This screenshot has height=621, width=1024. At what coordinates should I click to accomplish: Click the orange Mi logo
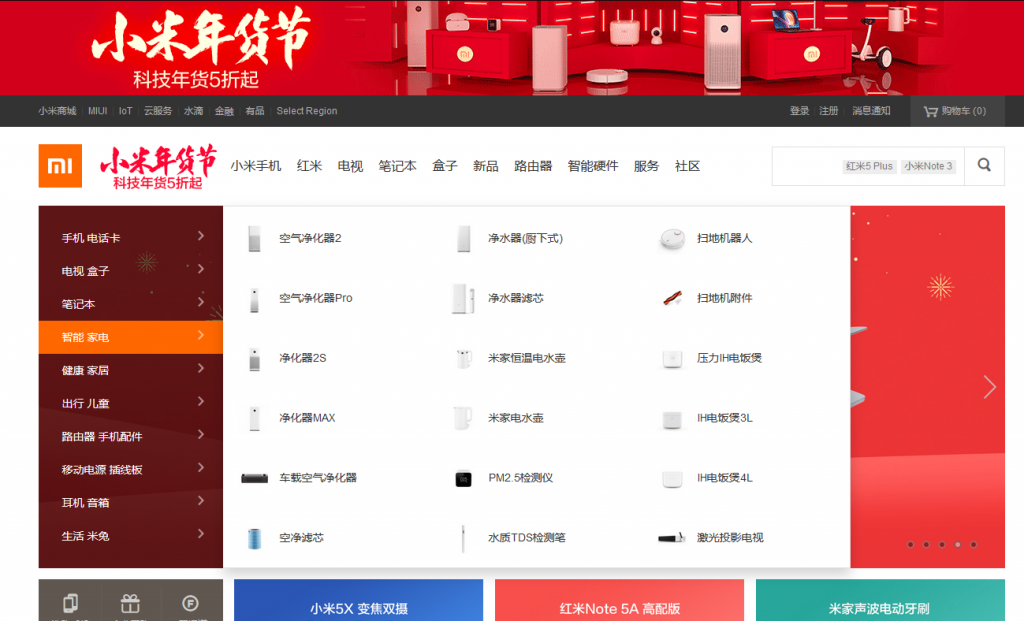click(x=60, y=166)
